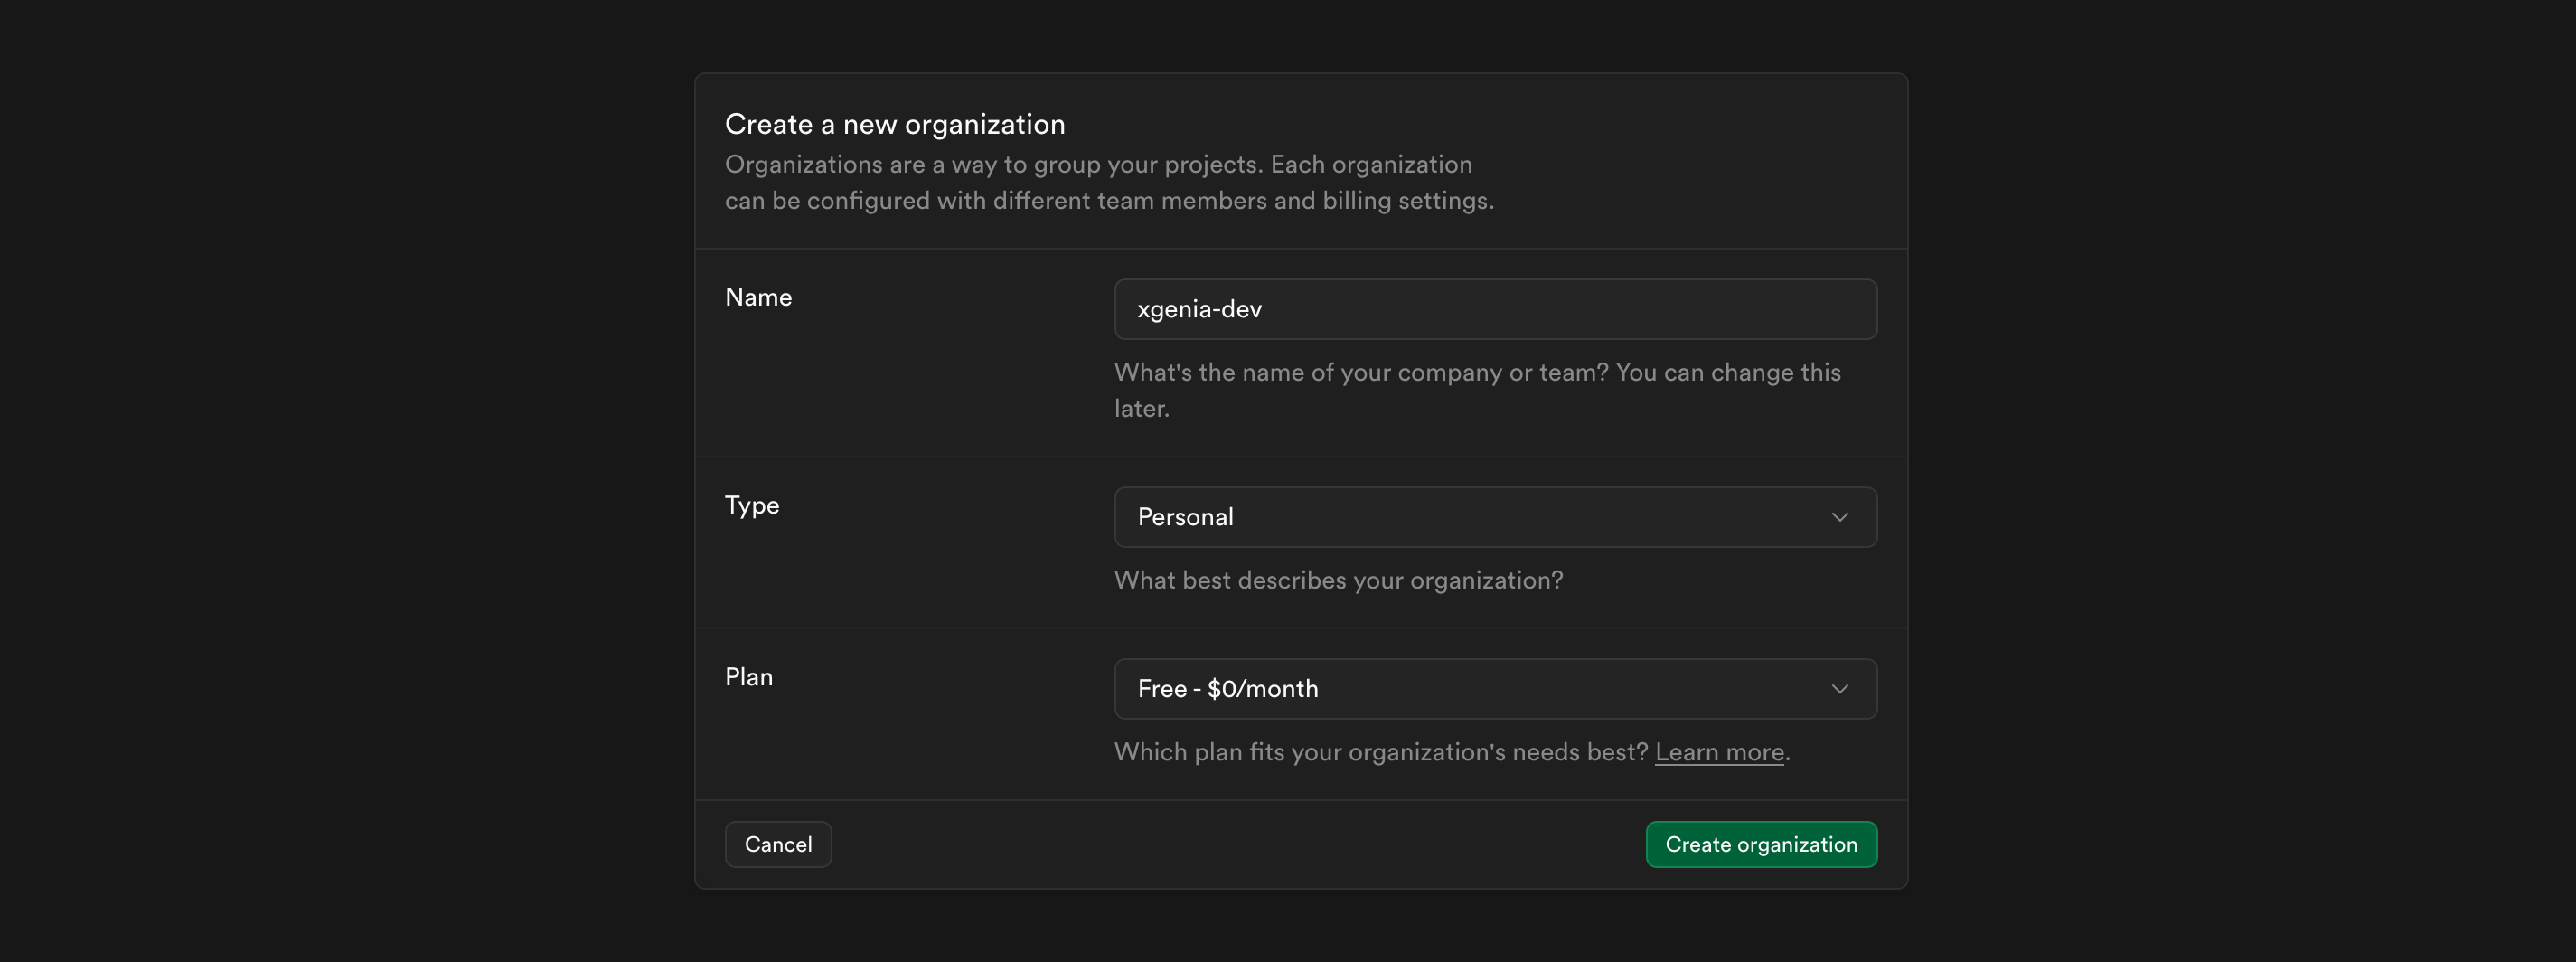View plan options for your organization
Viewport: 2576px width, 962px height.
[1494, 688]
